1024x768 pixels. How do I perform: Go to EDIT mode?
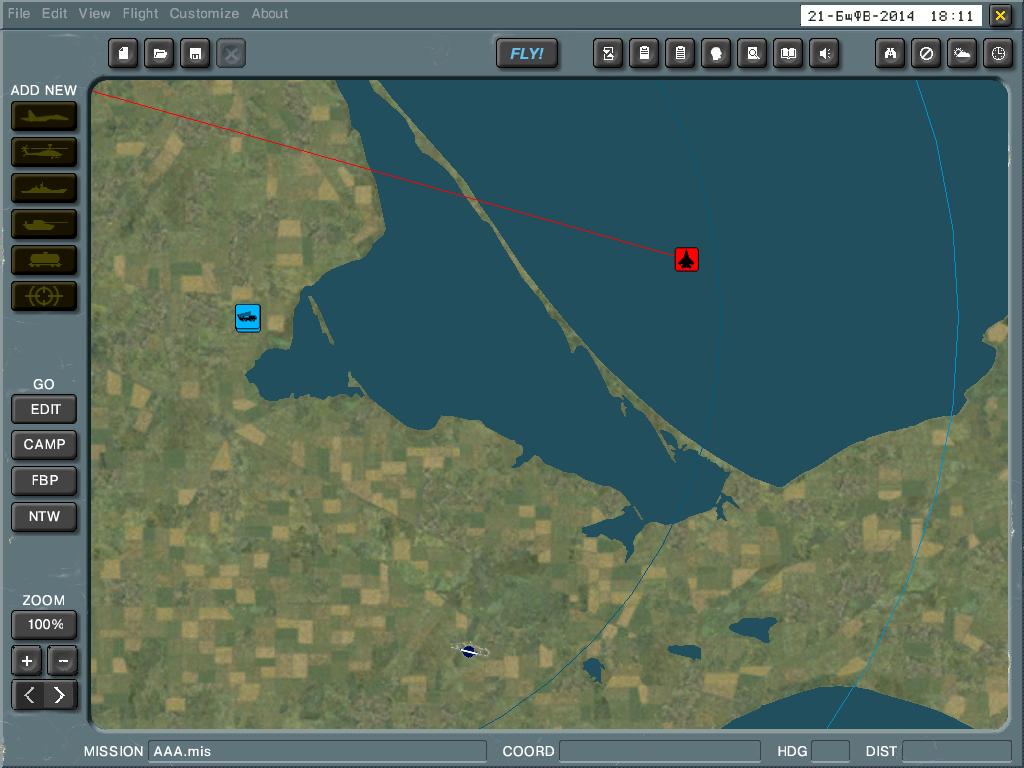(44, 409)
